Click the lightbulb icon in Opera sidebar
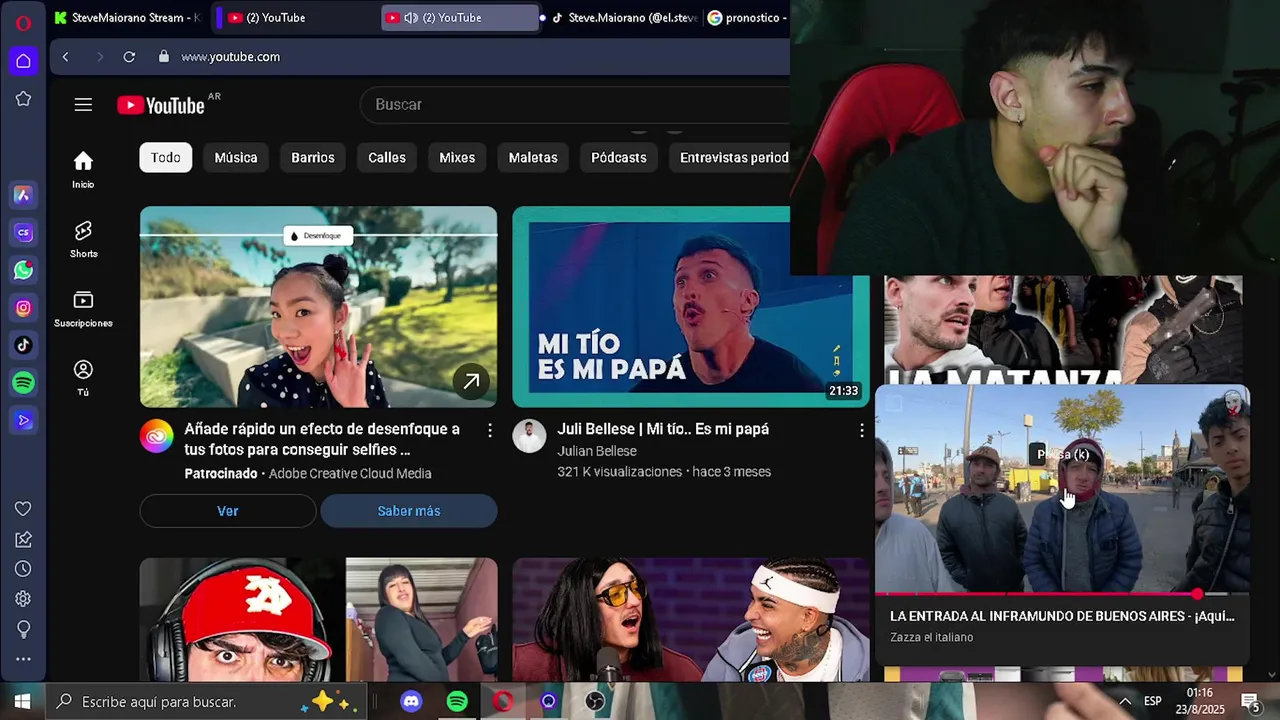The width and height of the screenshot is (1280, 720). coord(23,629)
